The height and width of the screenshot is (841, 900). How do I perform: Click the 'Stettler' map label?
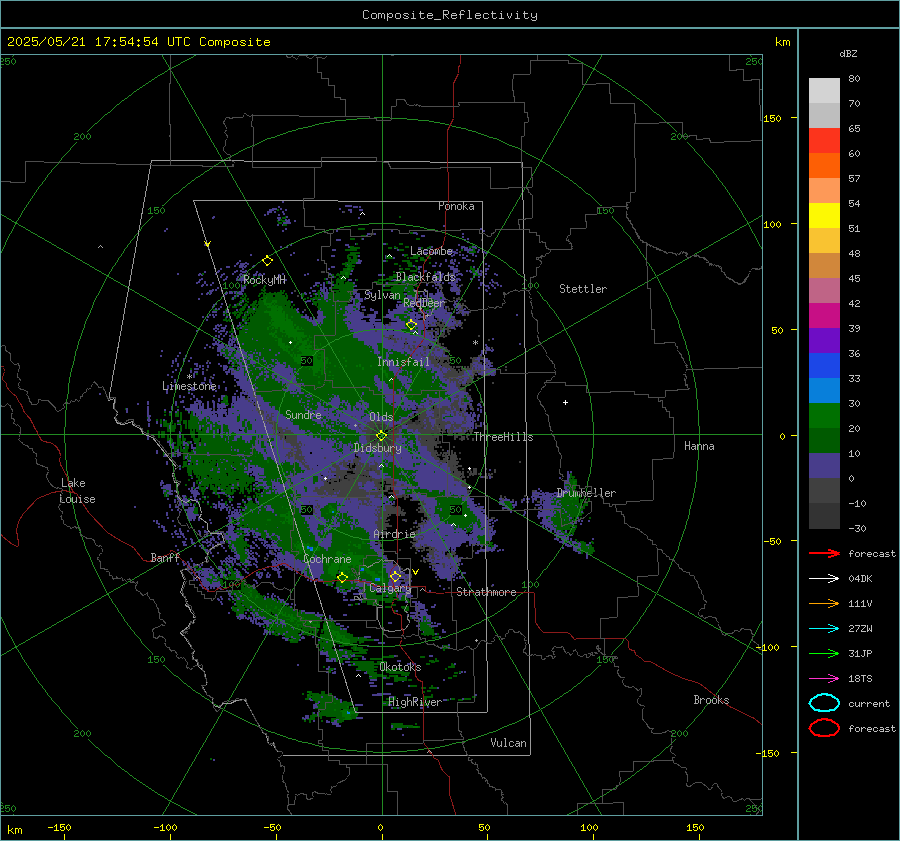pos(583,289)
